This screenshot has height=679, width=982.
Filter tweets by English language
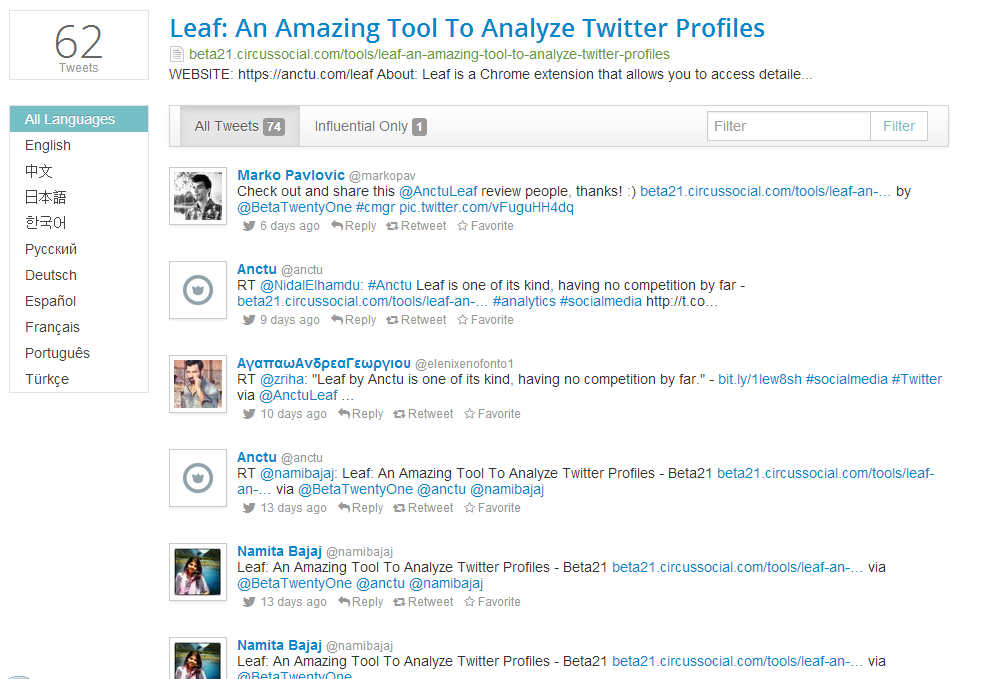48,145
